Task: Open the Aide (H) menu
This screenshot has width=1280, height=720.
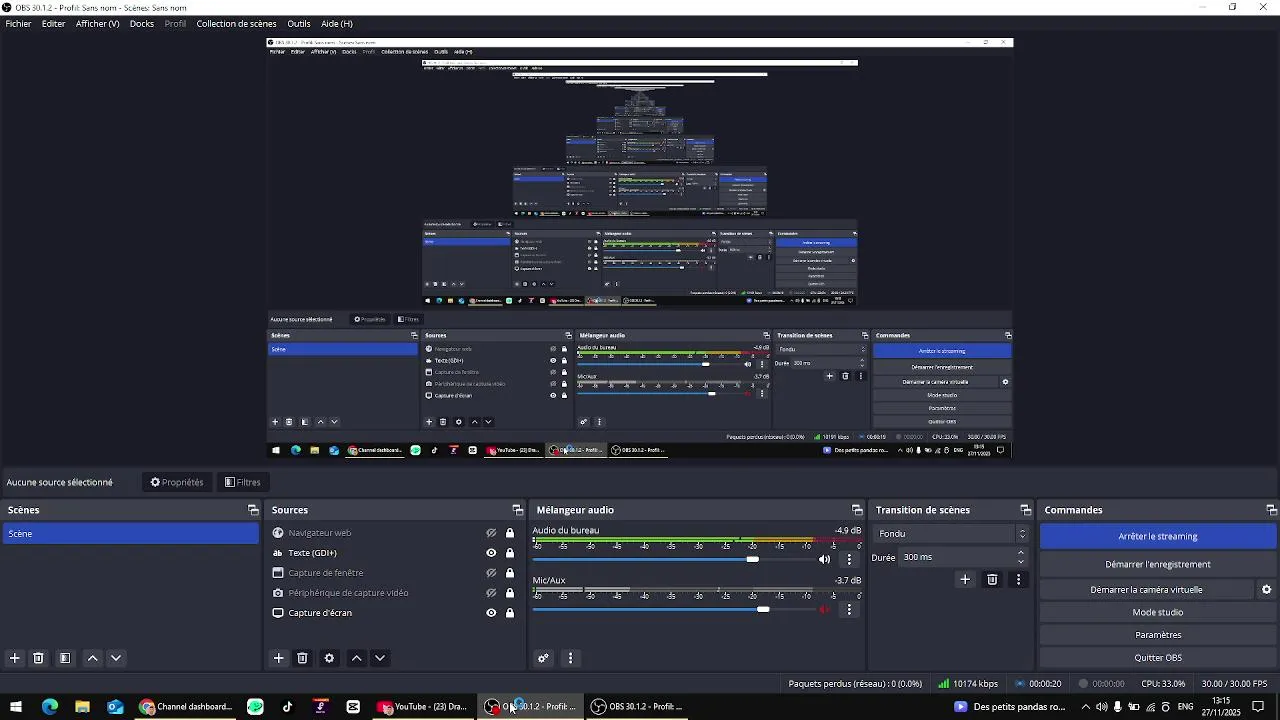Action: (x=337, y=23)
